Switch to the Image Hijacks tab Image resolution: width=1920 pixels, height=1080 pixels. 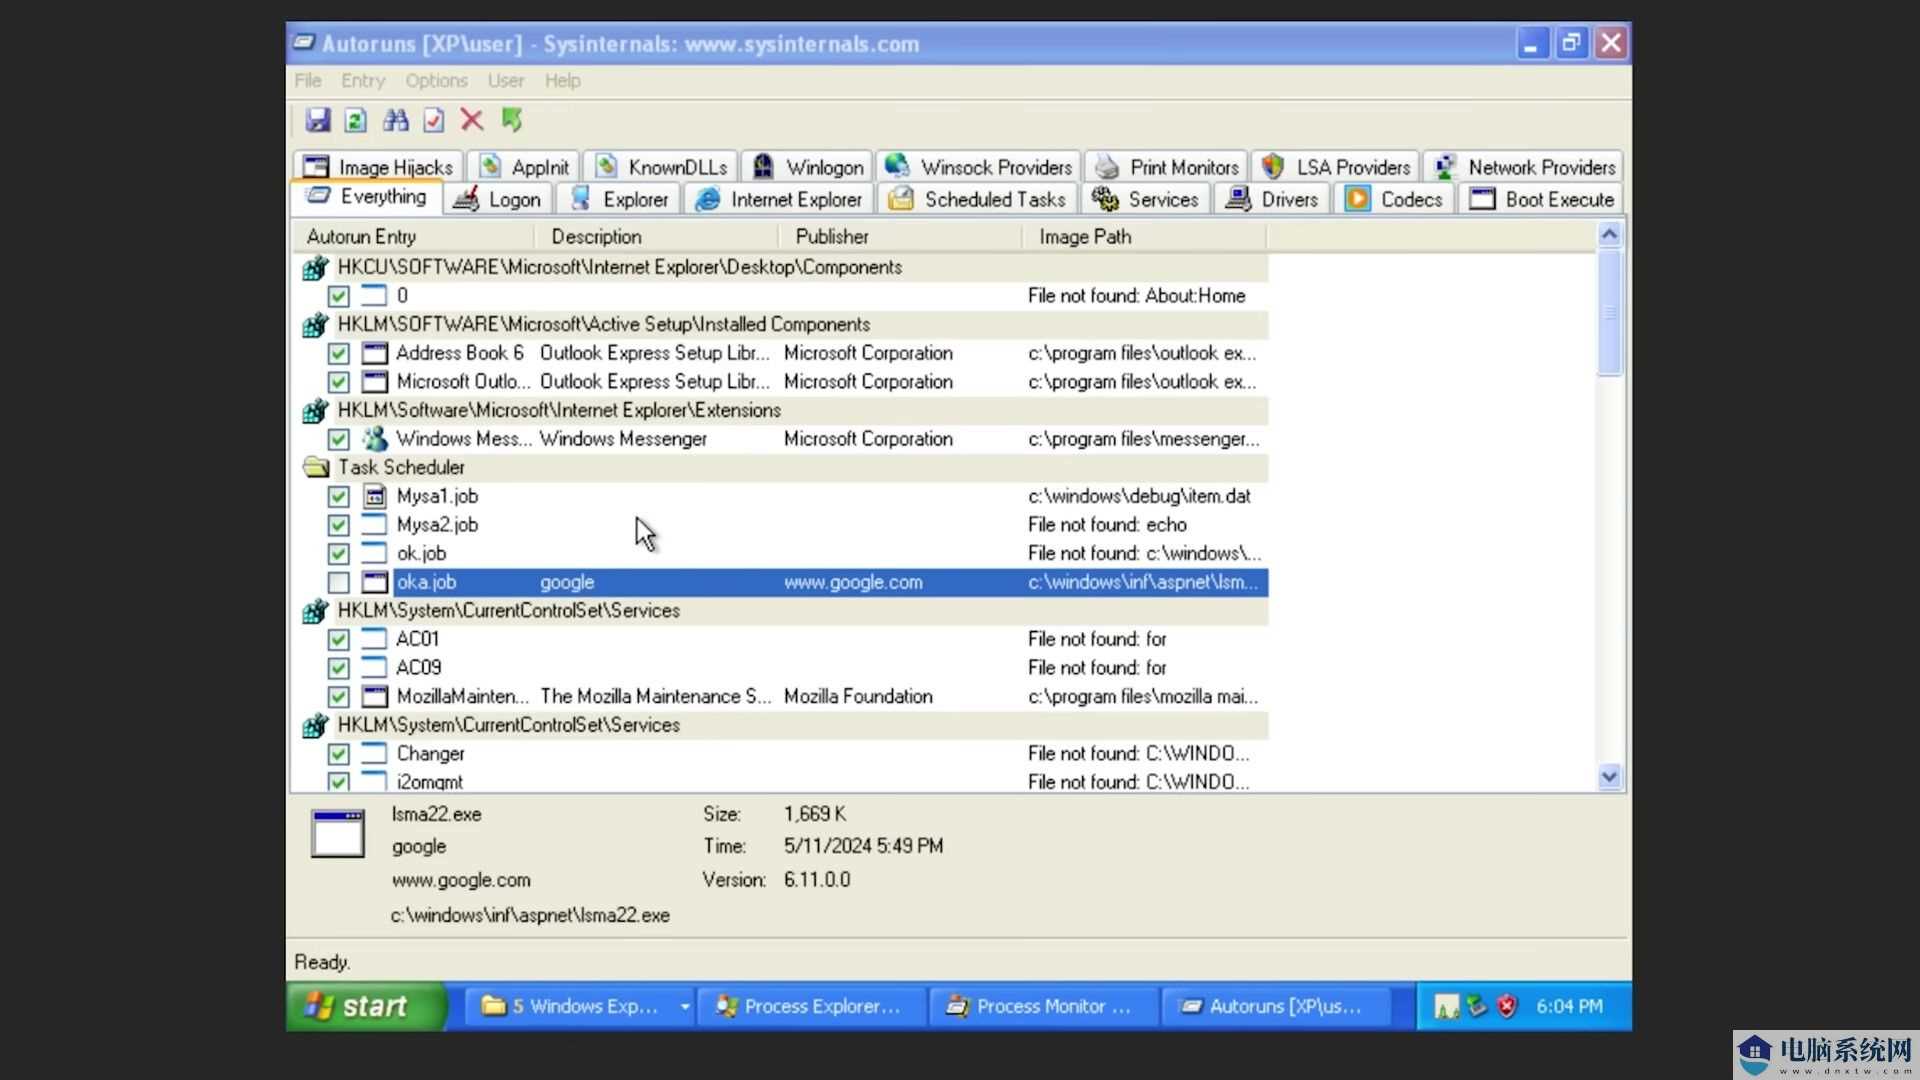[x=378, y=166]
